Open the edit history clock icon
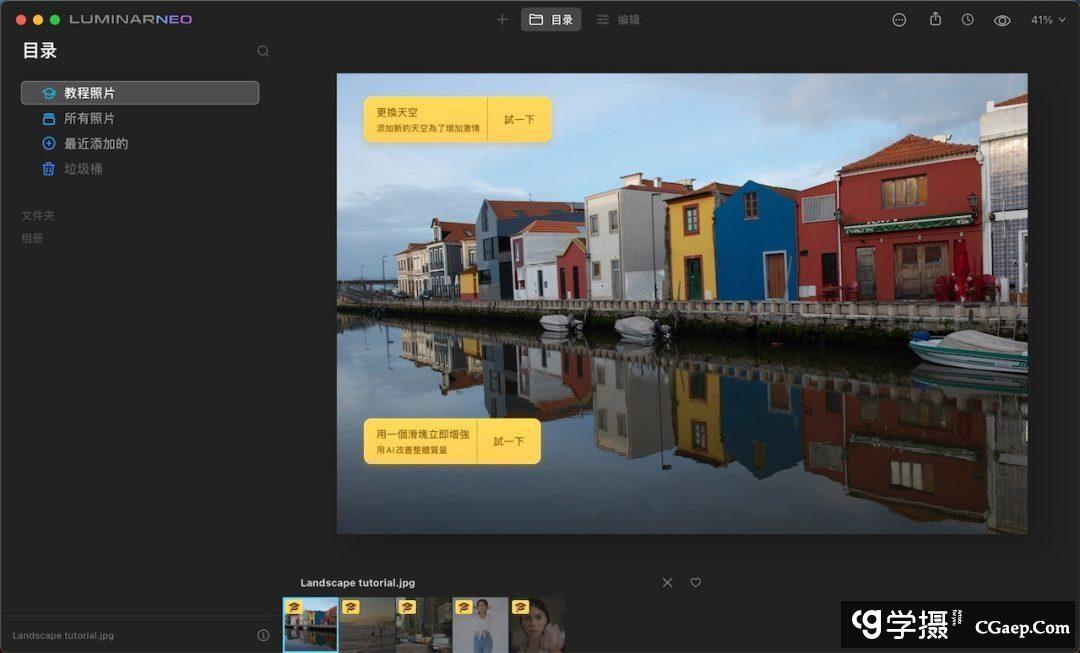Screen dimensions: 1080x653 pos(968,20)
